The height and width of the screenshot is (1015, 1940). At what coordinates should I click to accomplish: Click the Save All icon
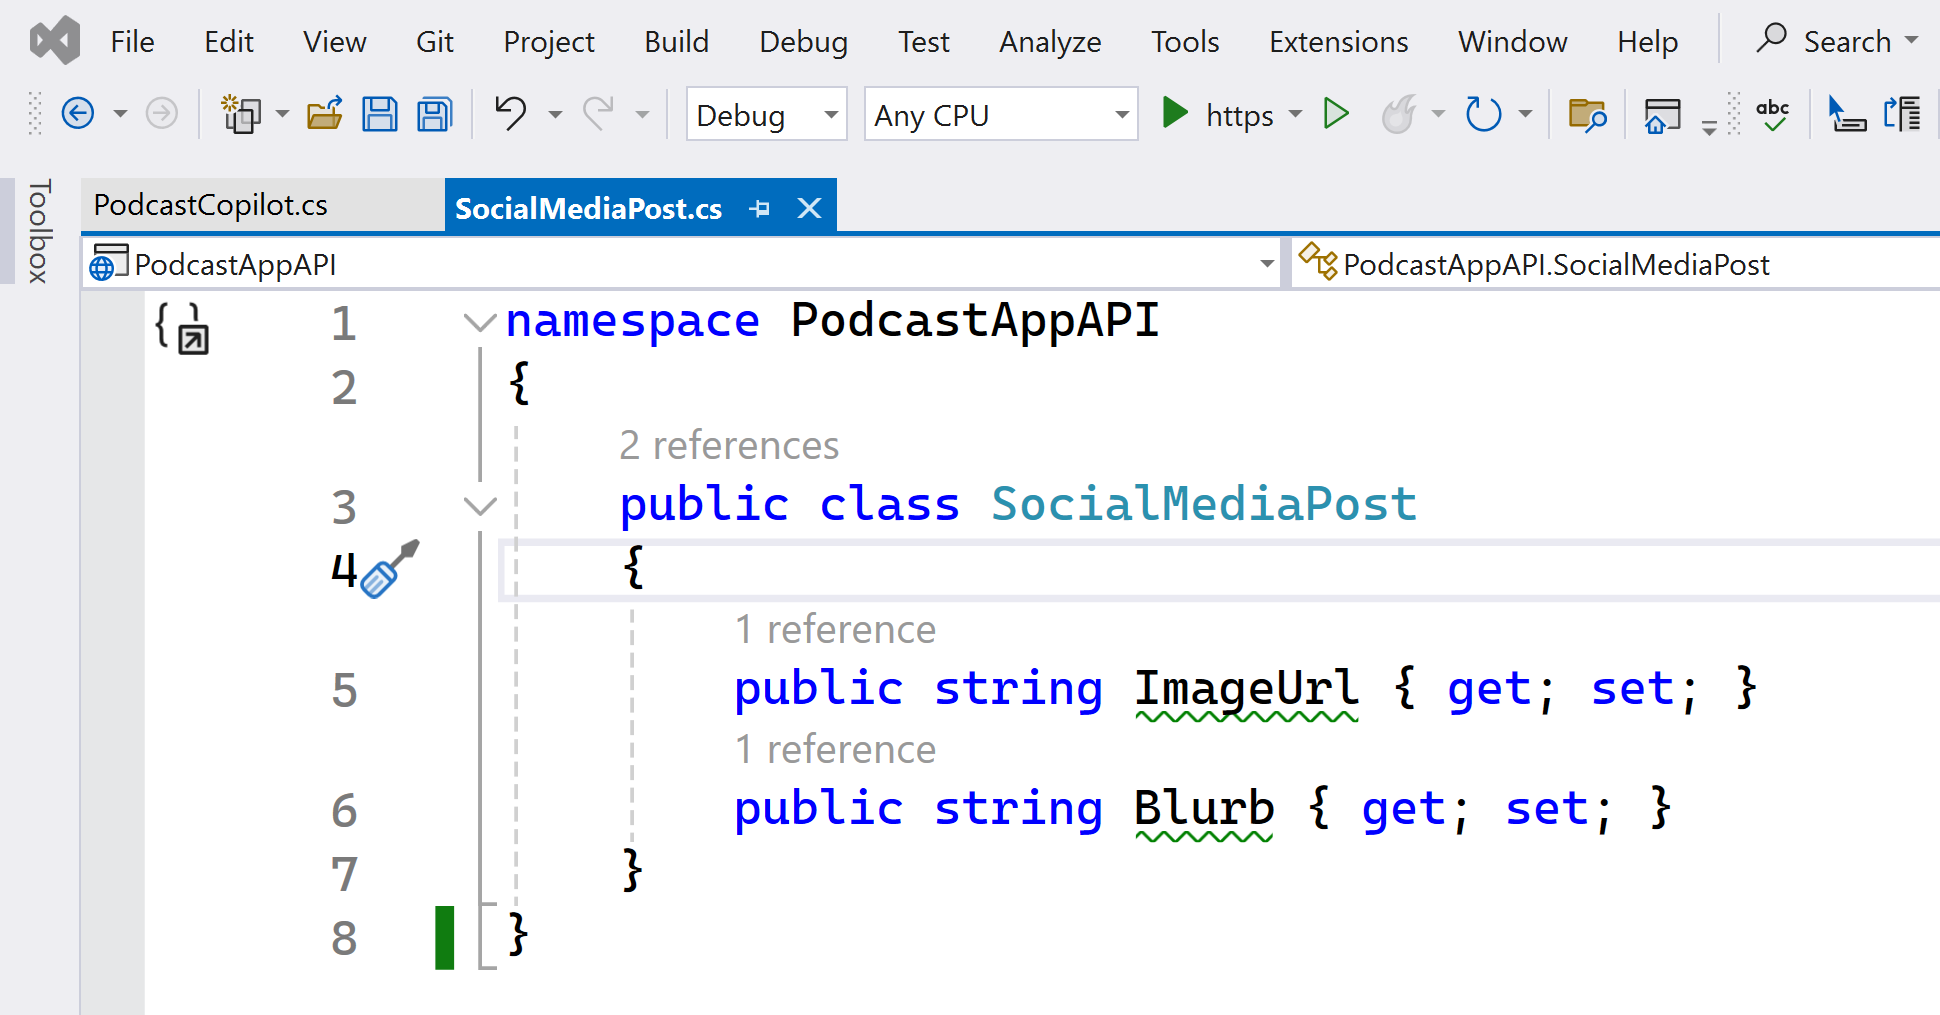(433, 114)
